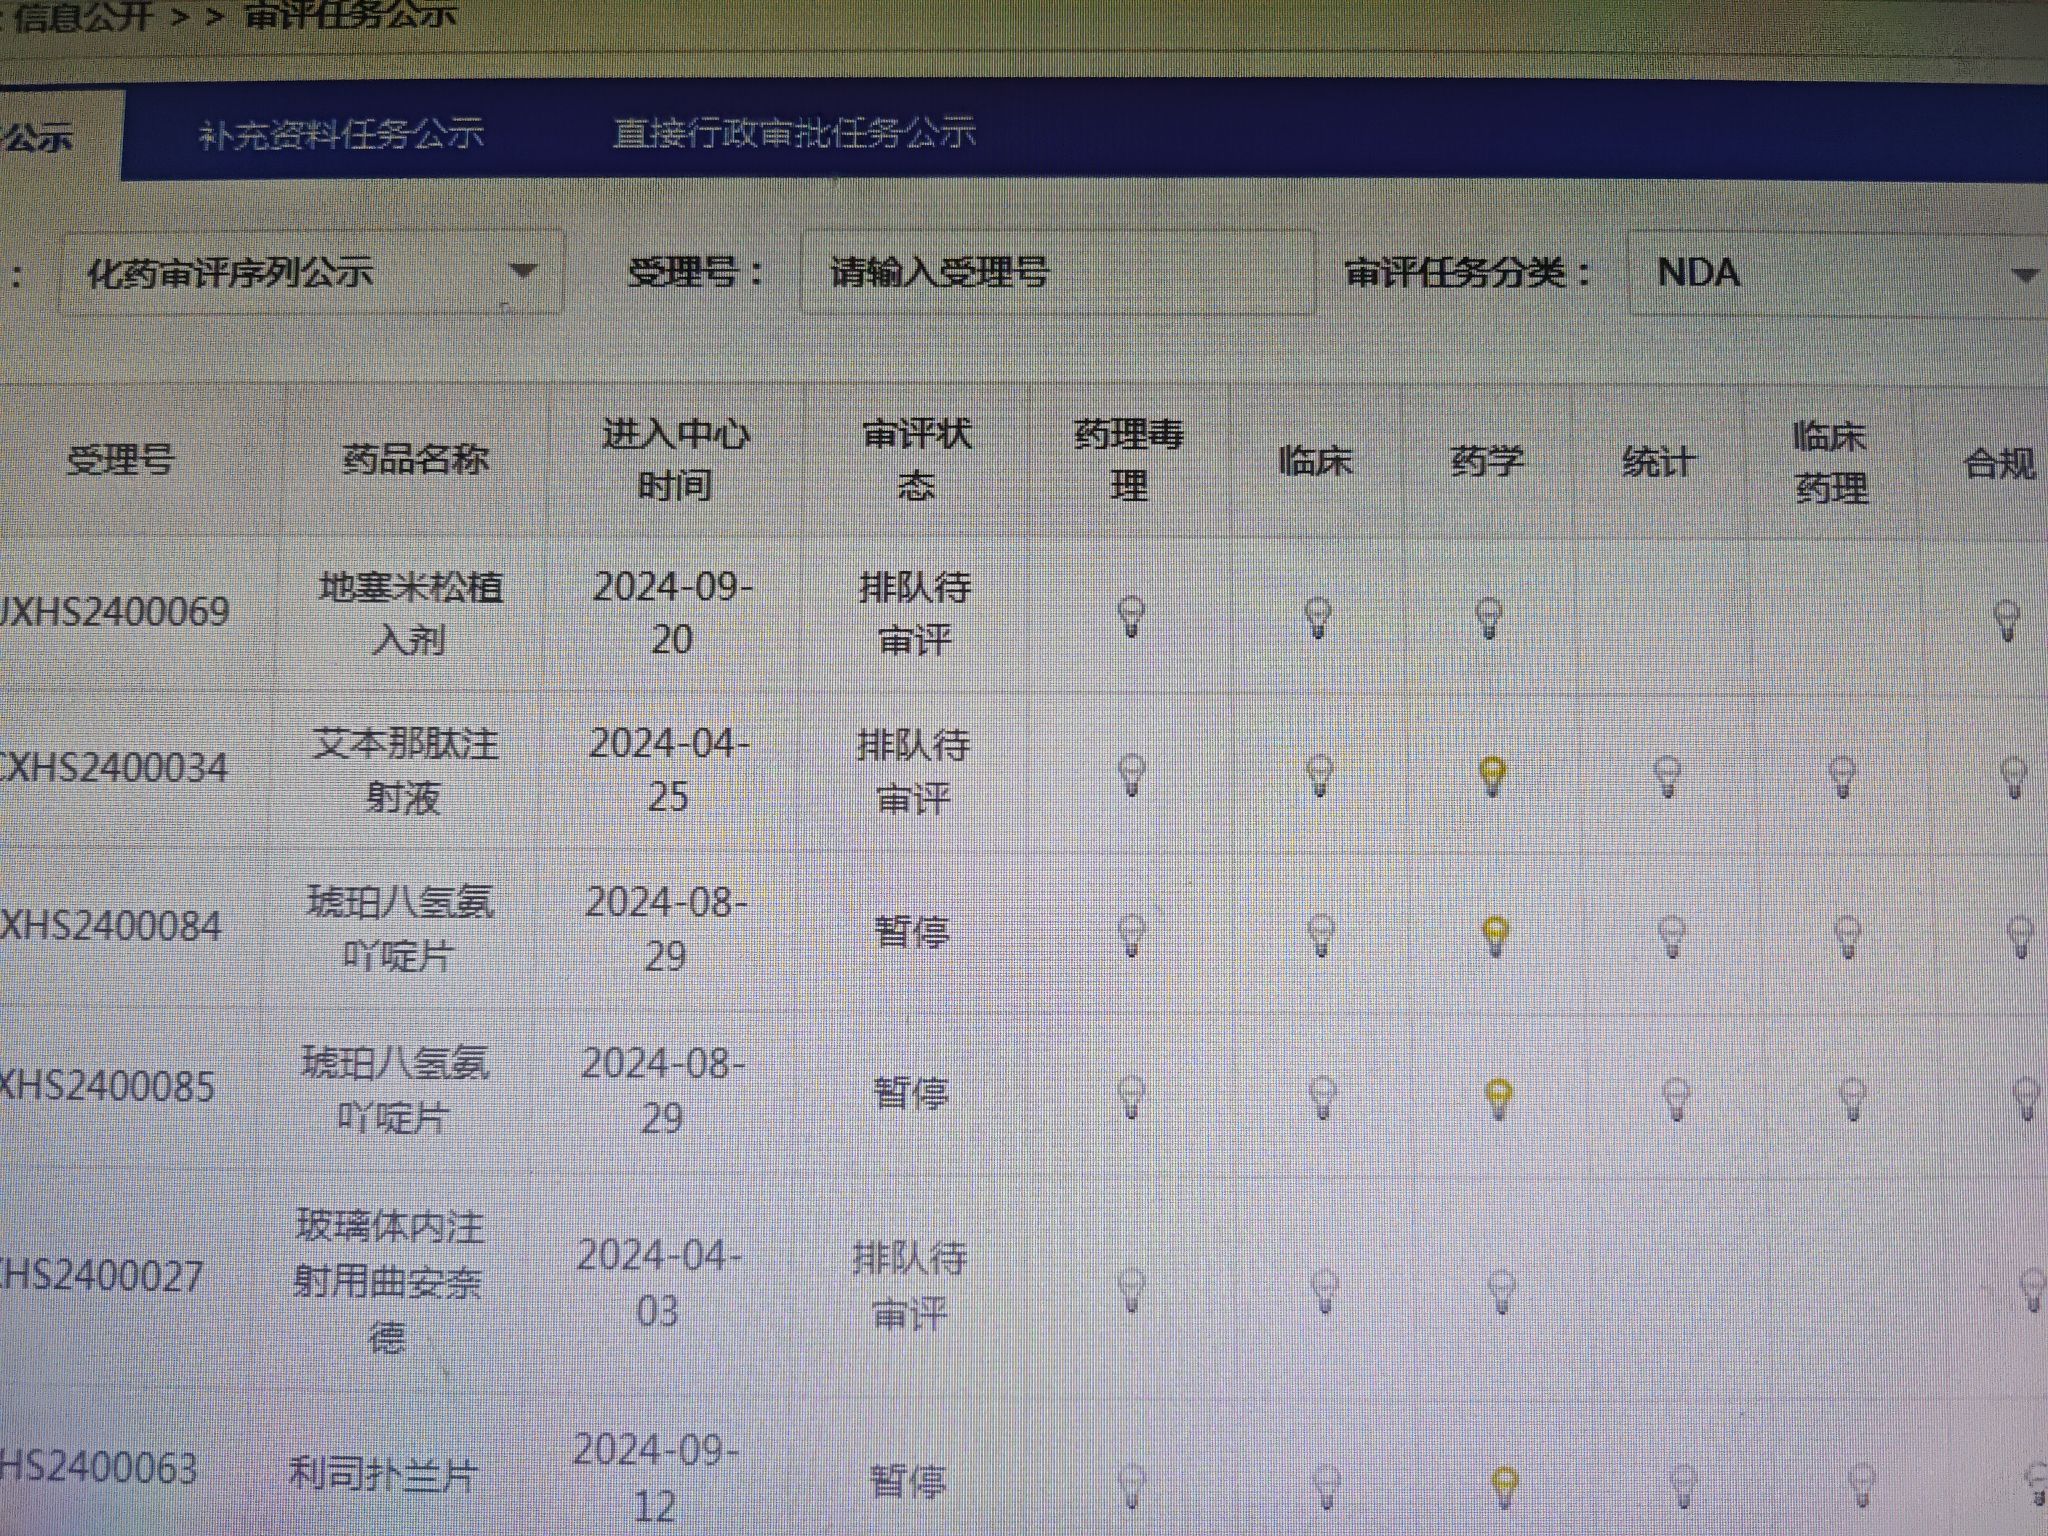Click yellow 药学 bulb for 艾本那肽注射液
Image resolution: width=2048 pixels, height=1536 pixels.
1493,776
